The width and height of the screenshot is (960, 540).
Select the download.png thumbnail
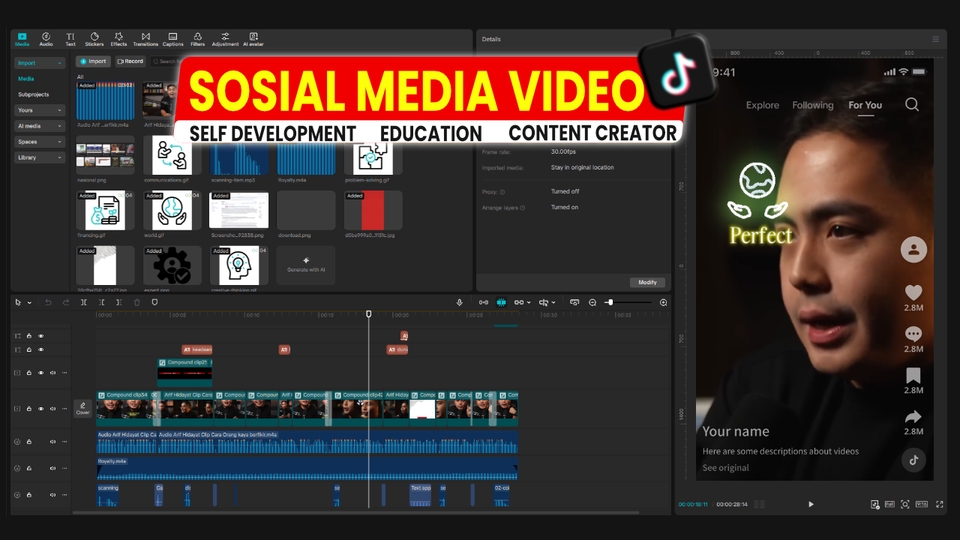[306, 211]
